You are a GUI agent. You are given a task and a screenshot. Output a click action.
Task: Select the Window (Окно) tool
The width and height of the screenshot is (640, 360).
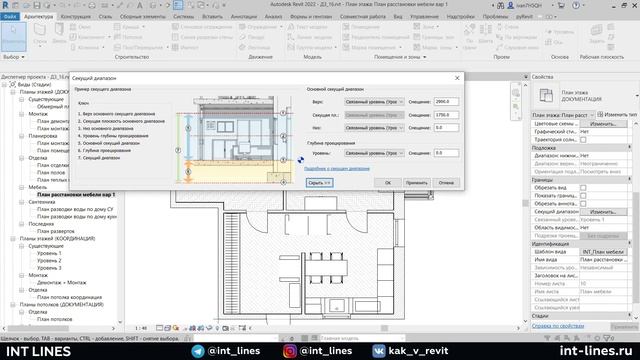(81, 27)
